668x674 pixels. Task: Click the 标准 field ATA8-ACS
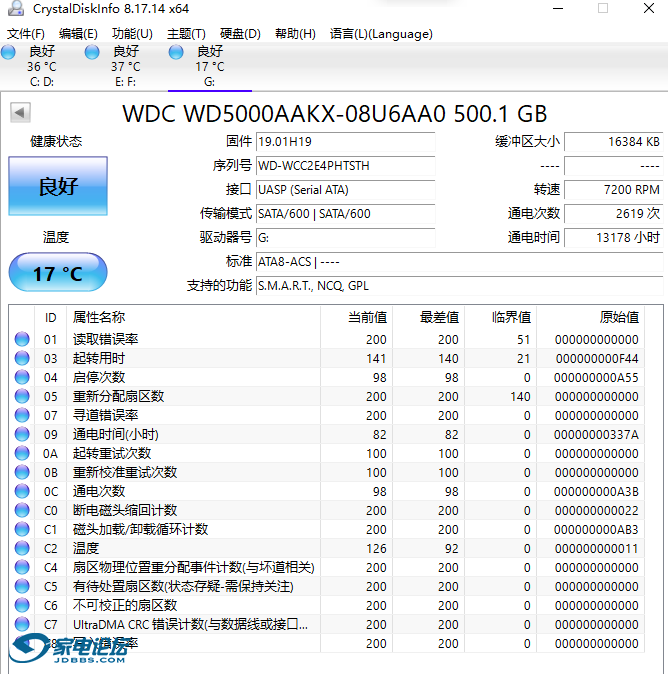[x=460, y=262]
